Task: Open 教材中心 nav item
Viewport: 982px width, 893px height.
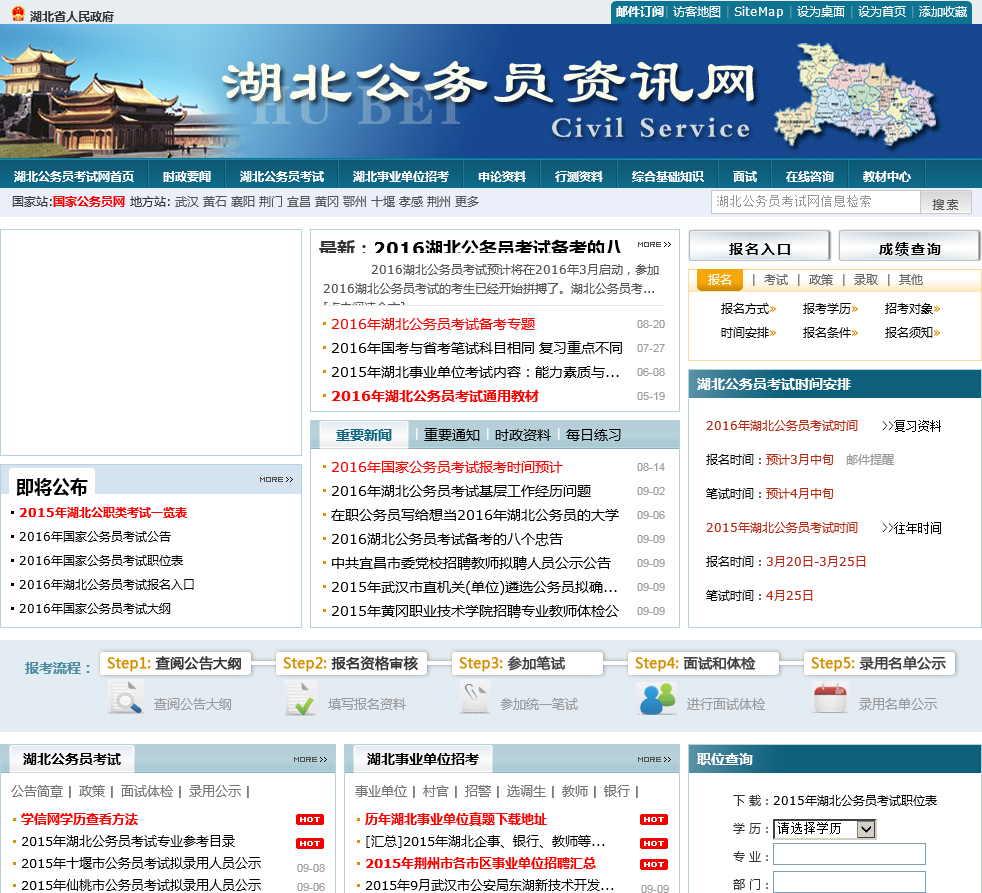Action: click(x=886, y=177)
